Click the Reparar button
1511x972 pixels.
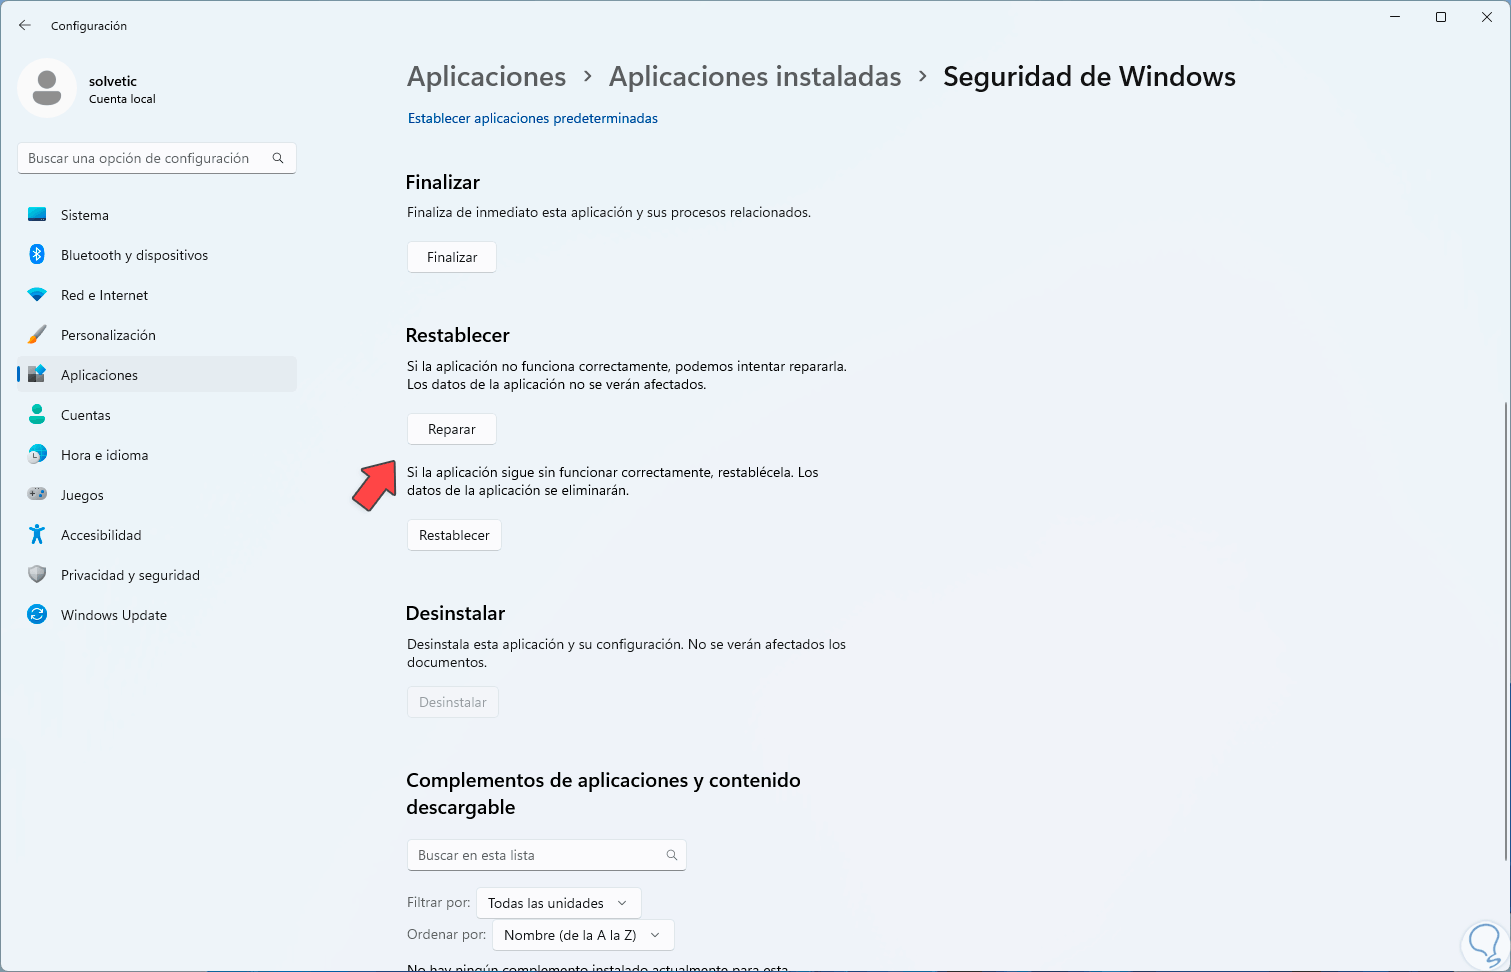452,429
